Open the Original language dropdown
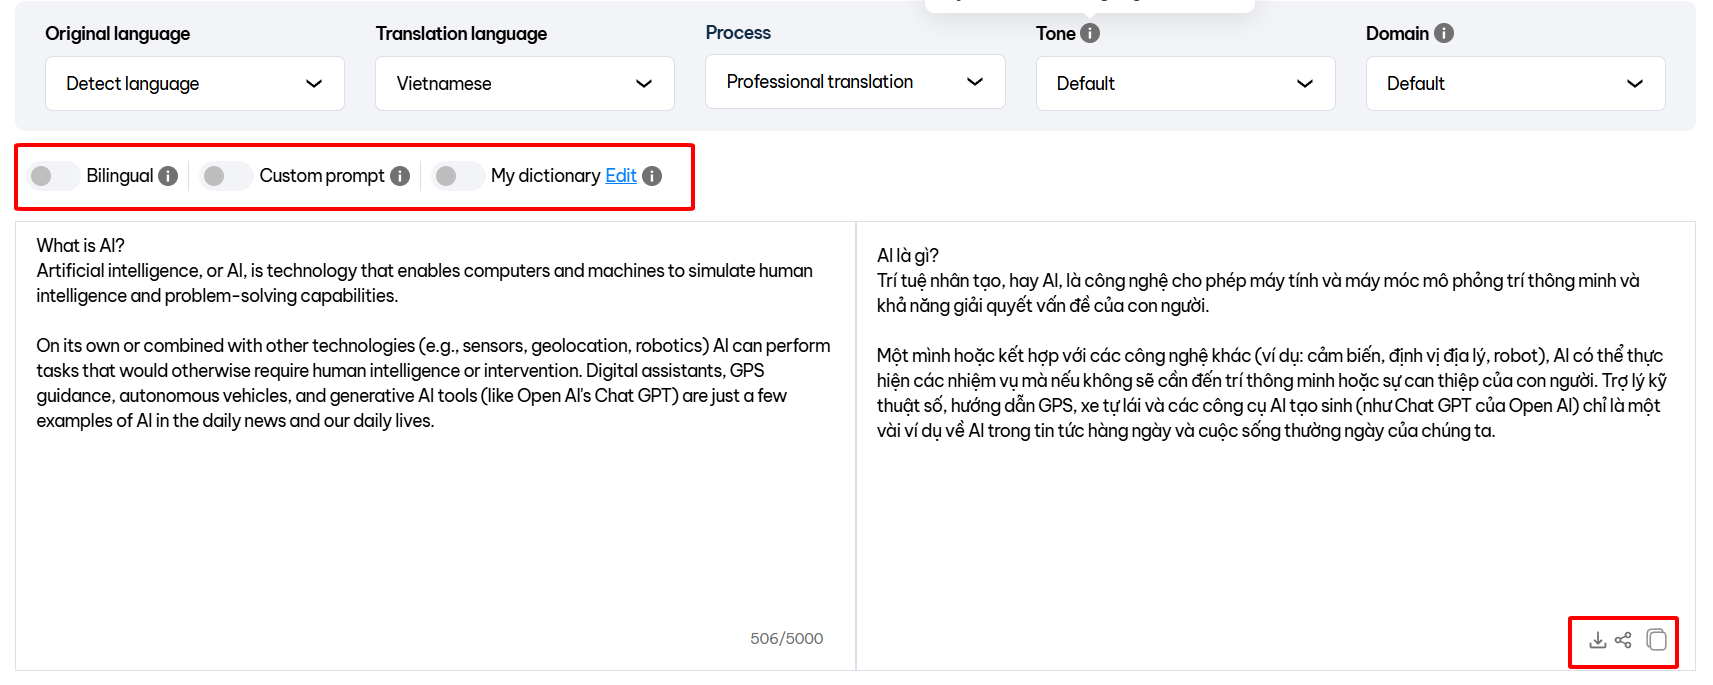Screen dimensions: 1713x685 point(194,84)
